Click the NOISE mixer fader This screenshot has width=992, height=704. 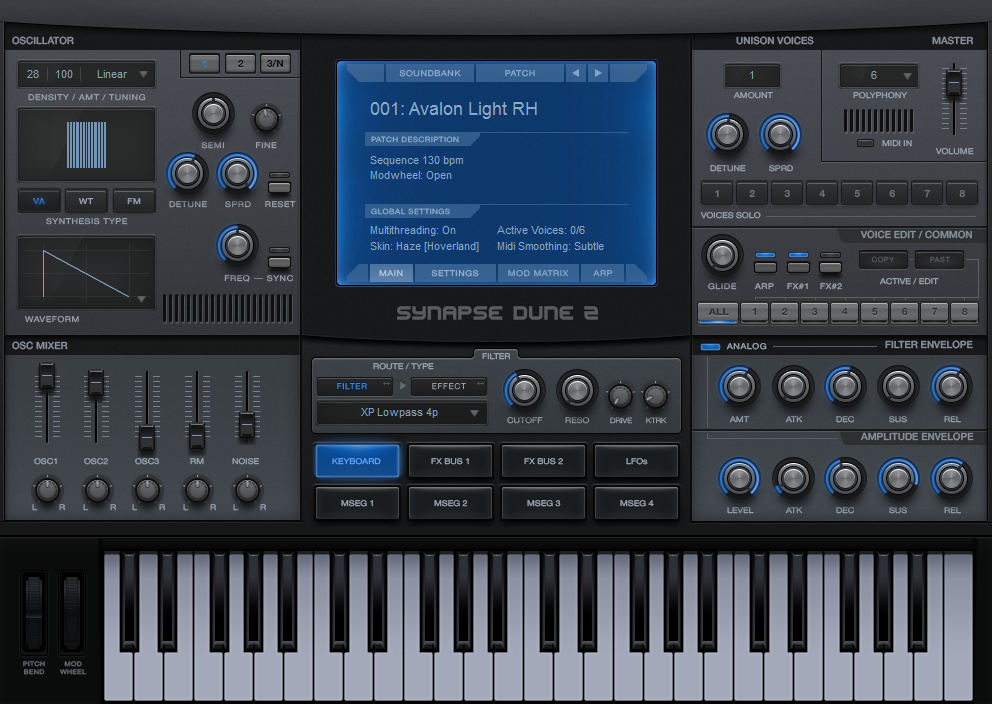pos(247,426)
